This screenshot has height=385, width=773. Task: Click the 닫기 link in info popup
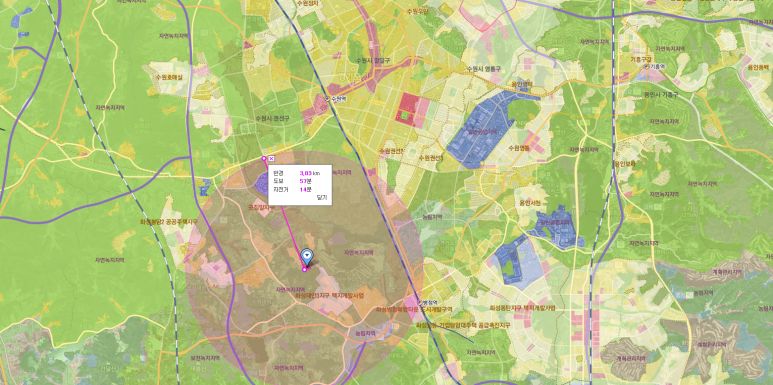coord(321,198)
